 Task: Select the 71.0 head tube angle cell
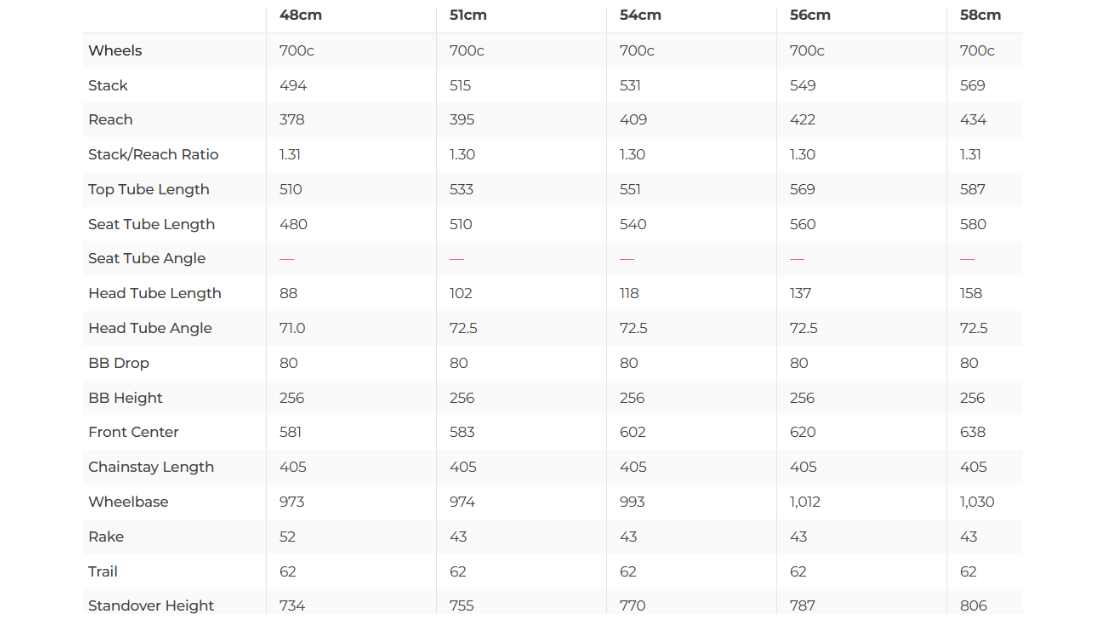tap(292, 328)
